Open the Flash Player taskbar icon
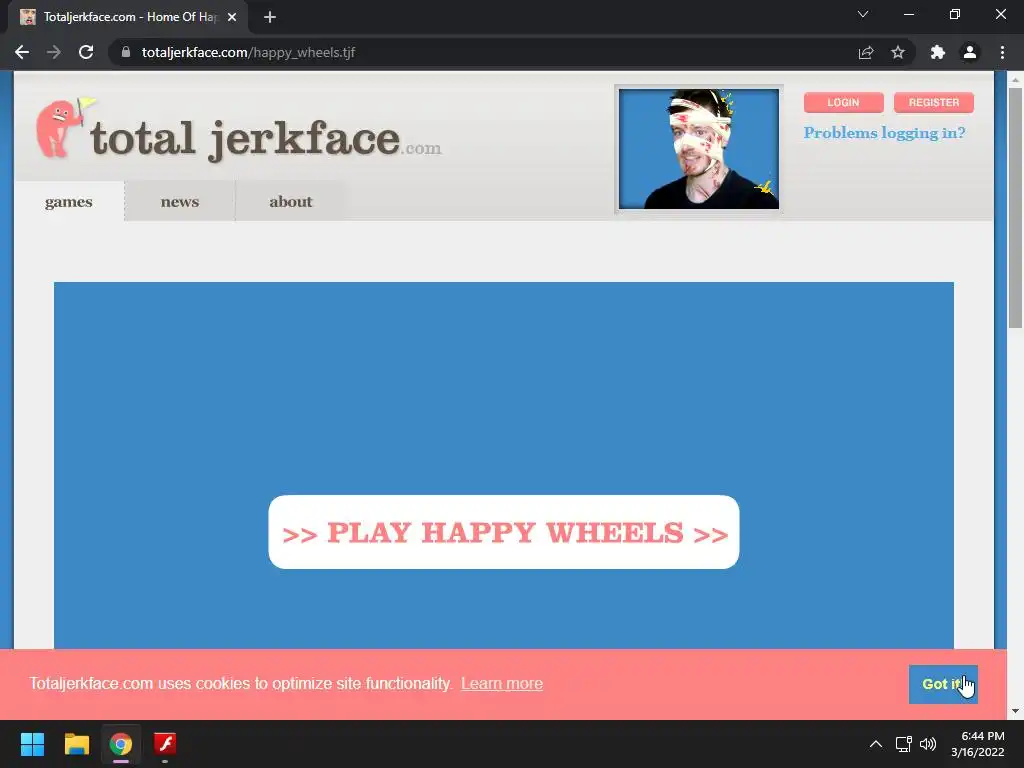The width and height of the screenshot is (1024, 768). pyautogui.click(x=165, y=744)
